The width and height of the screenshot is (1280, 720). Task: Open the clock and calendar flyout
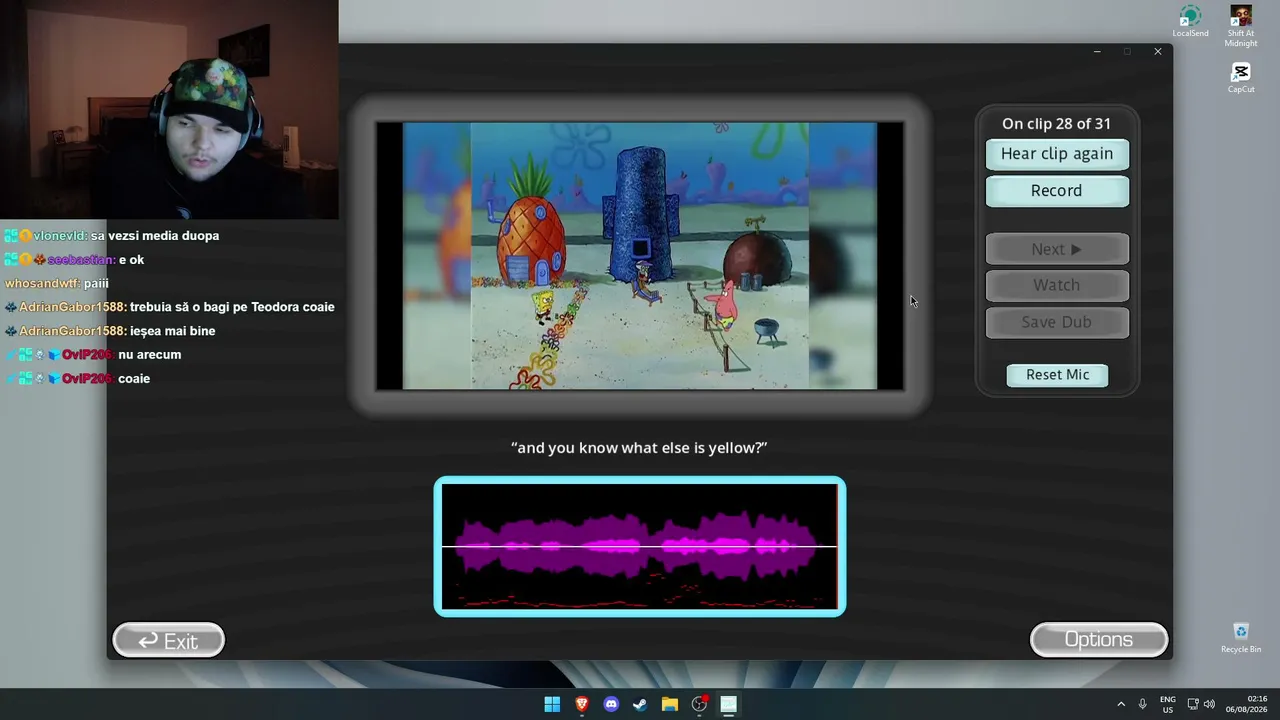(1248, 704)
